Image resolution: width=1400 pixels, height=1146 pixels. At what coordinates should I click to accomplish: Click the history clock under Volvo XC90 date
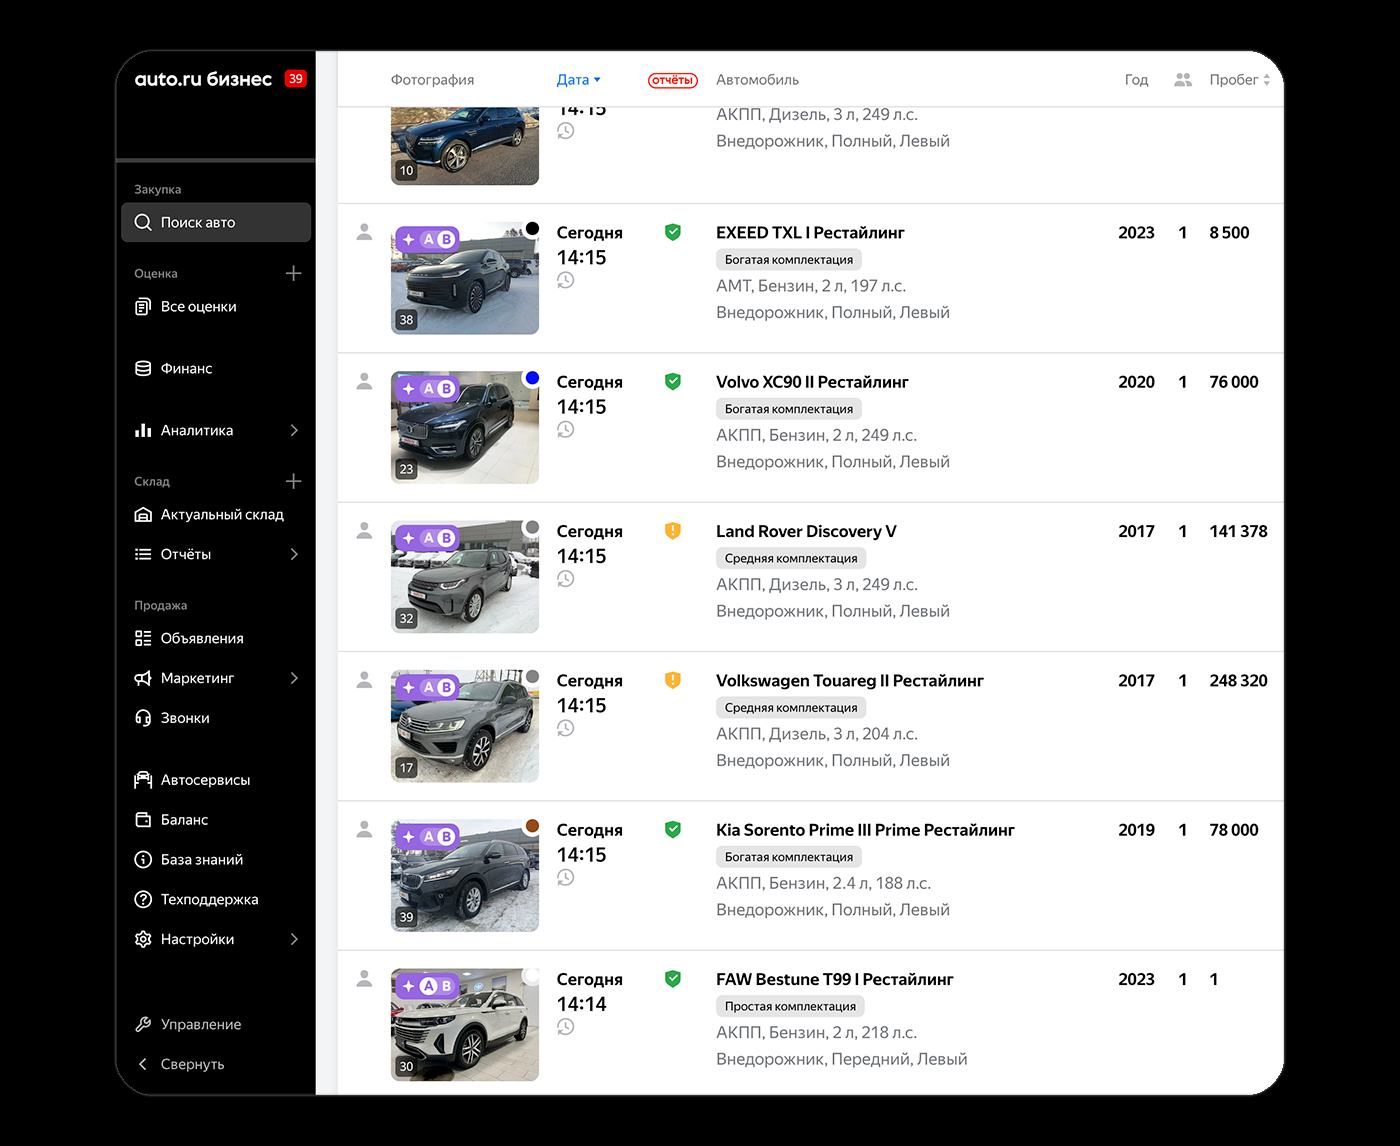pyautogui.click(x=566, y=430)
